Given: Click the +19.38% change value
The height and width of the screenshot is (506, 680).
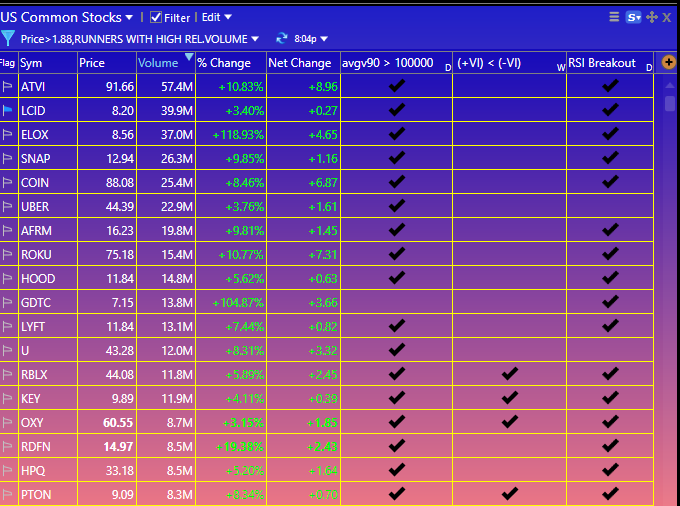Looking at the screenshot, I should [x=241, y=447].
